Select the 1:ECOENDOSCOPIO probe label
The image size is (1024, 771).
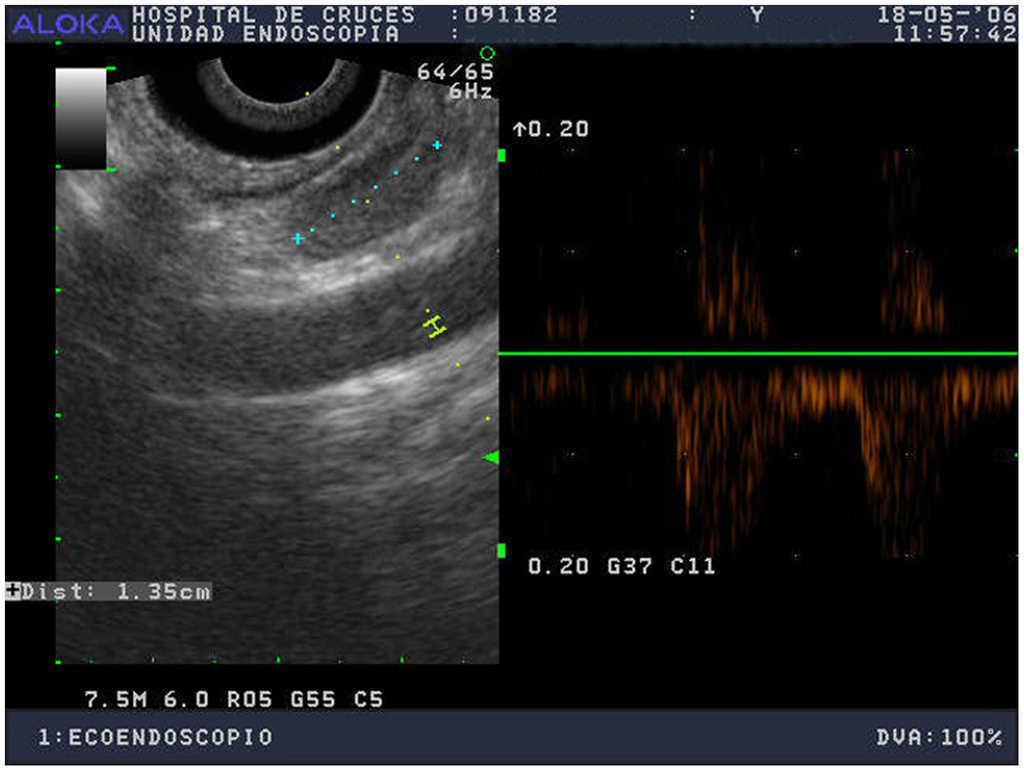(x=155, y=737)
